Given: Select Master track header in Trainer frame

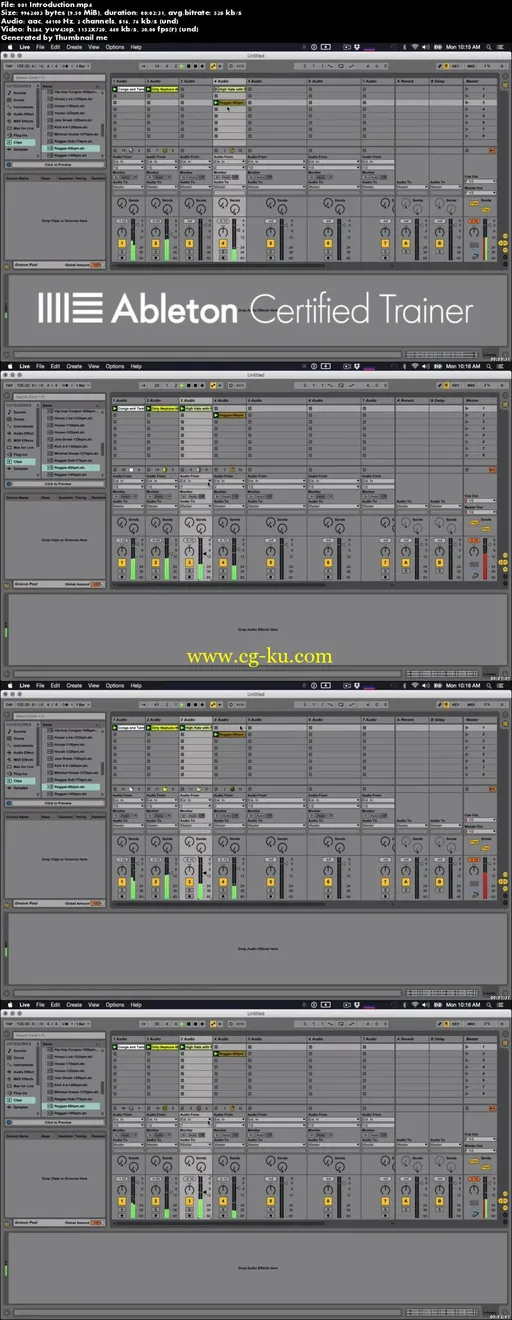Looking at the screenshot, I should pos(480,80).
